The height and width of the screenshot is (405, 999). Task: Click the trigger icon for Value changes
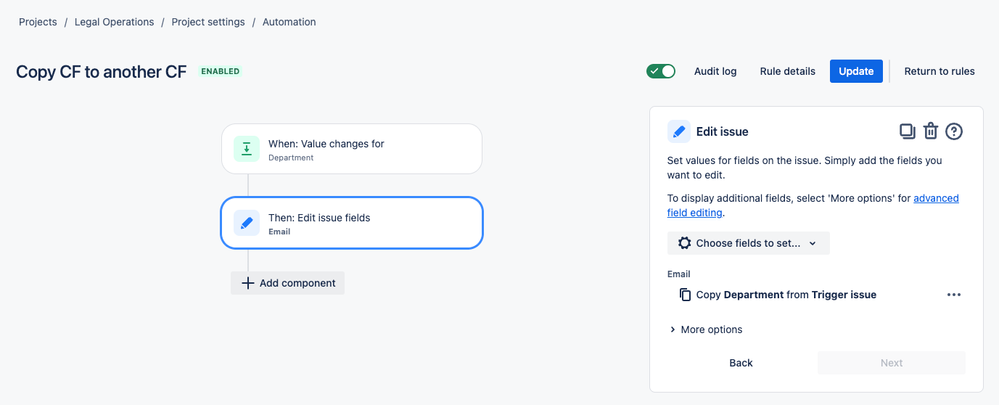pos(246,149)
